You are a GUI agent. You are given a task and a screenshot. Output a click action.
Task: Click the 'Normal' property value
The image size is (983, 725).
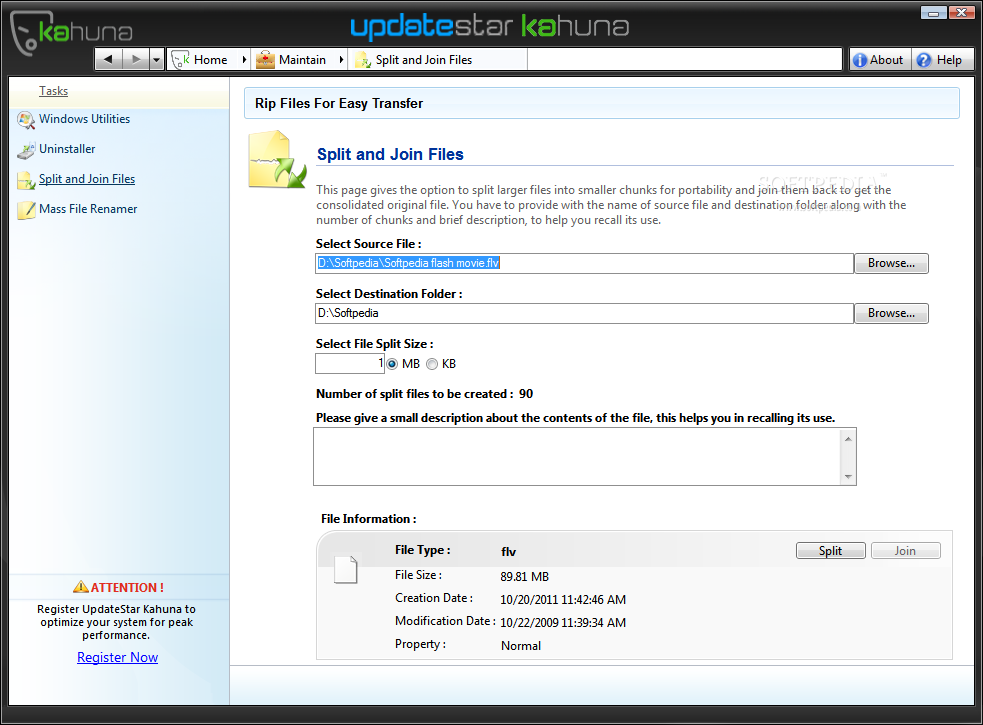(x=521, y=646)
